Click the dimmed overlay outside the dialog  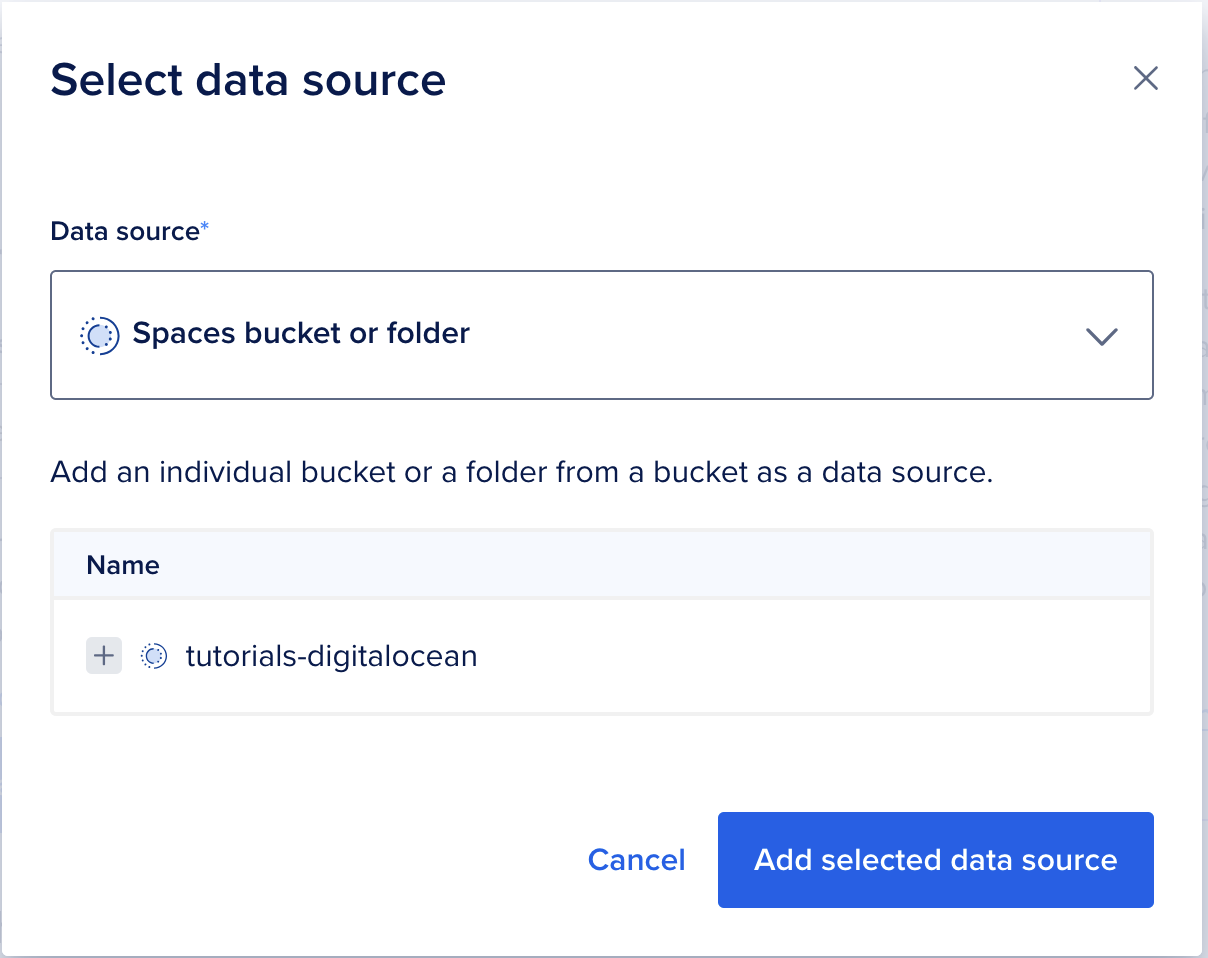pos(1205,500)
